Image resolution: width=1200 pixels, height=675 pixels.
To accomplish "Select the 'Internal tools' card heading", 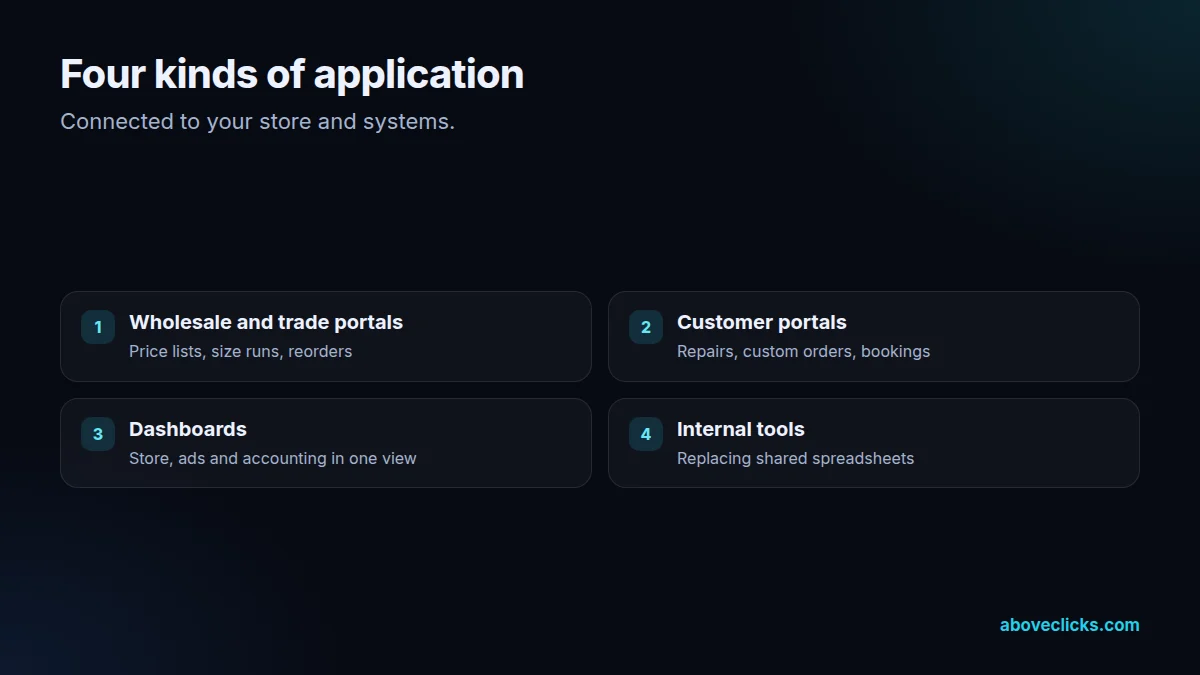I will pyautogui.click(x=741, y=429).
